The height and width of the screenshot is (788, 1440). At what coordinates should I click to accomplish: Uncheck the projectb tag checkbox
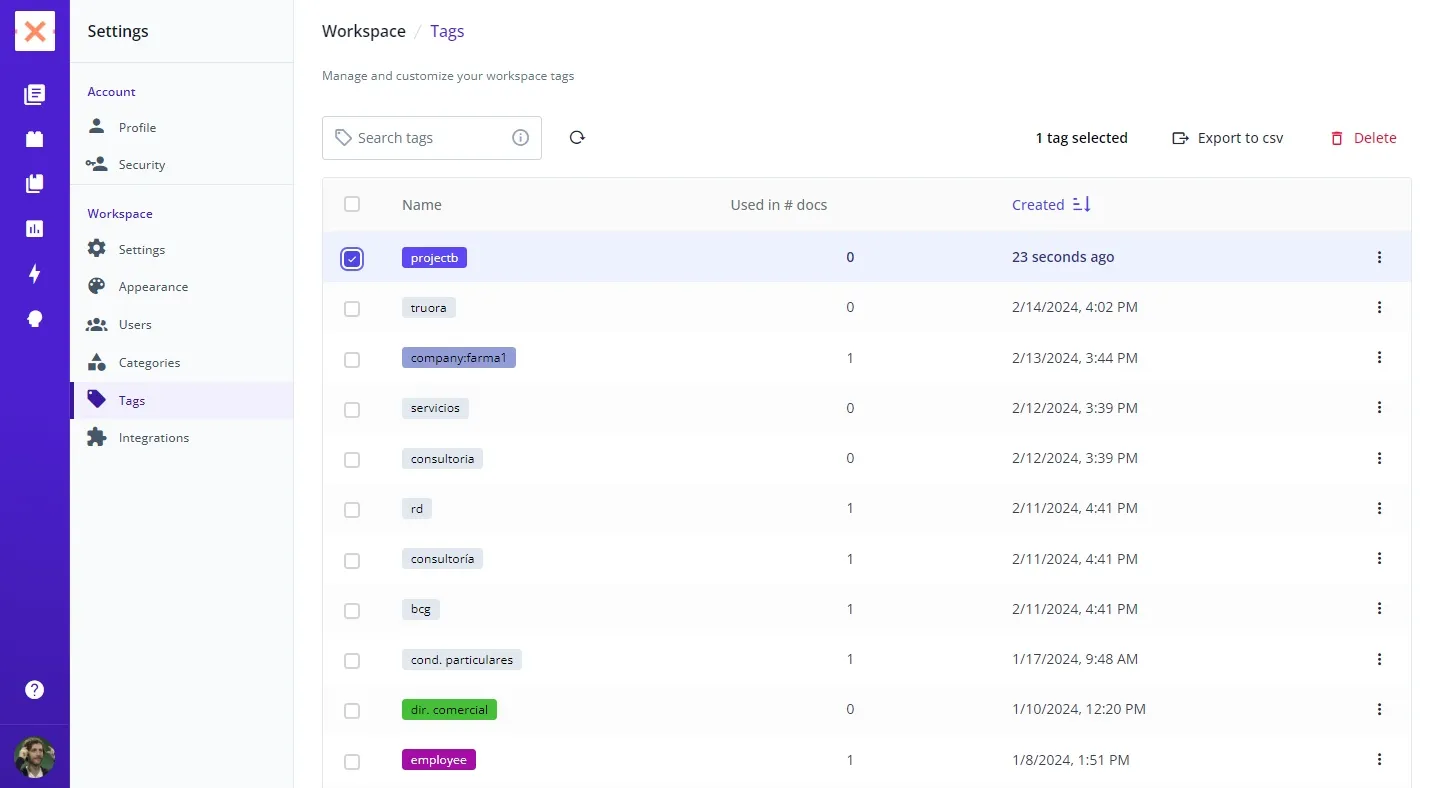352,259
